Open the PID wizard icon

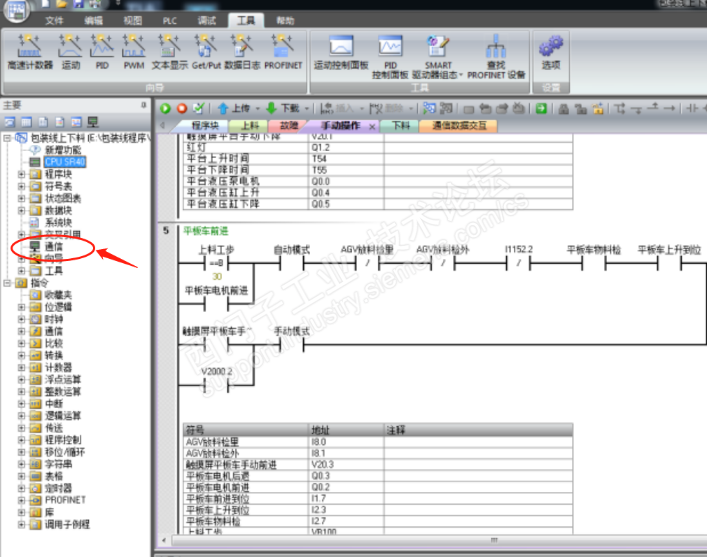click(102, 52)
